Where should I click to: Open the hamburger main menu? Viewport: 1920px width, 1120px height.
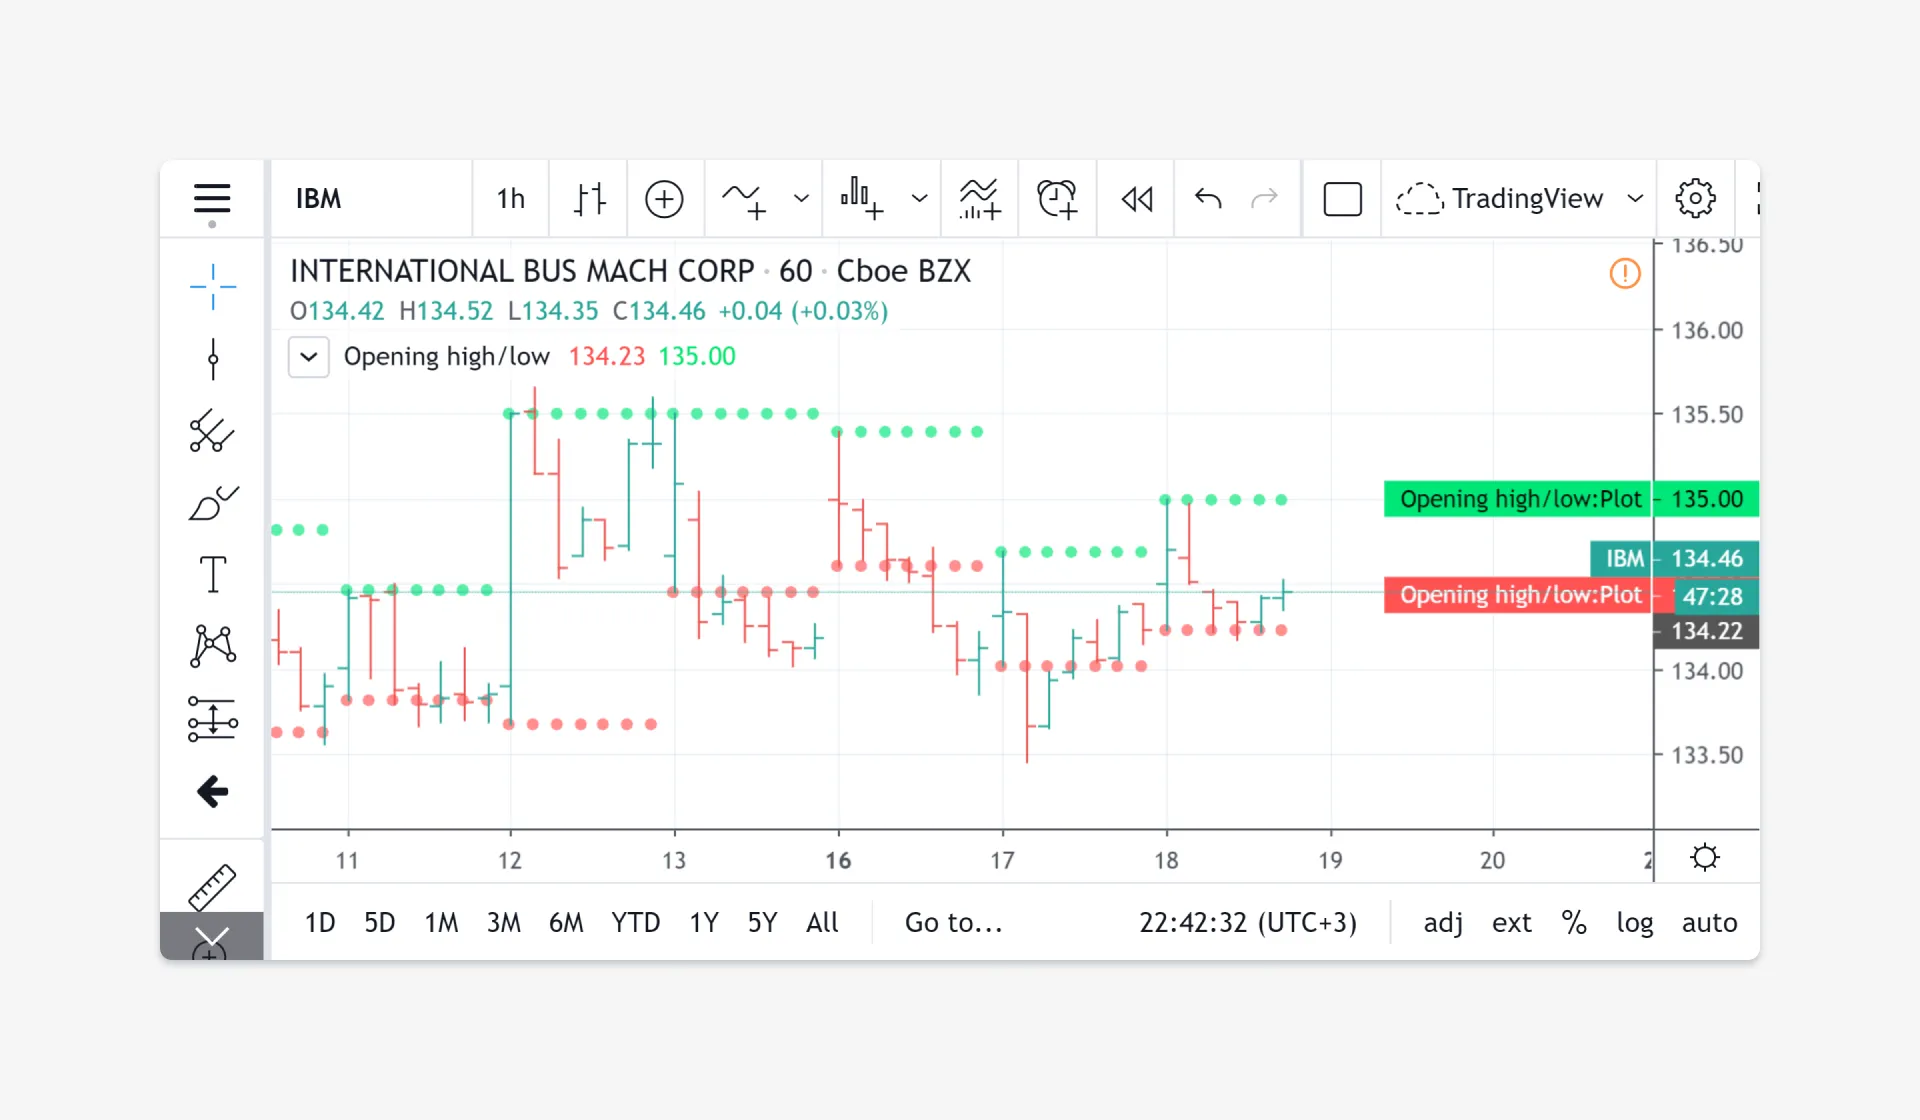212,198
